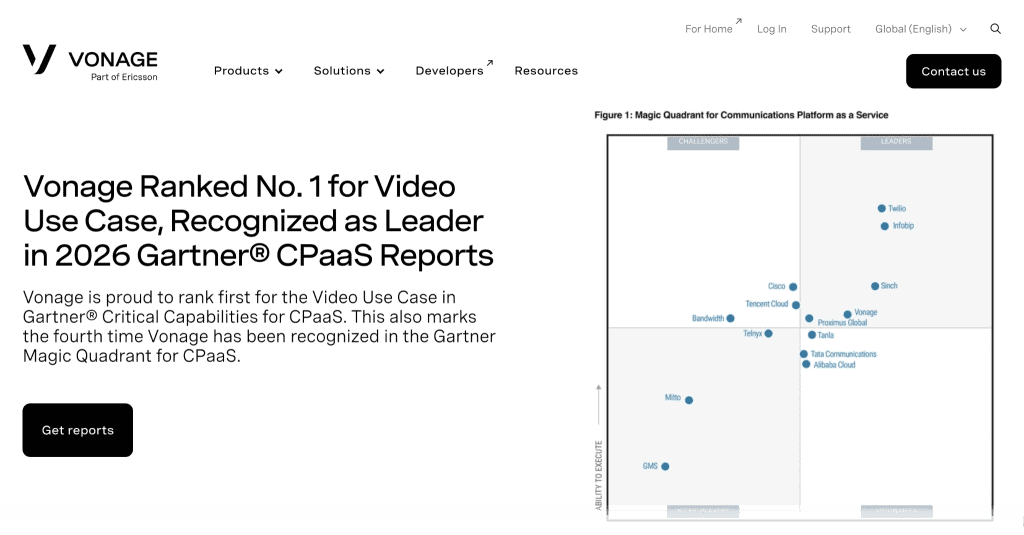Click the Get reports button

click(x=78, y=430)
